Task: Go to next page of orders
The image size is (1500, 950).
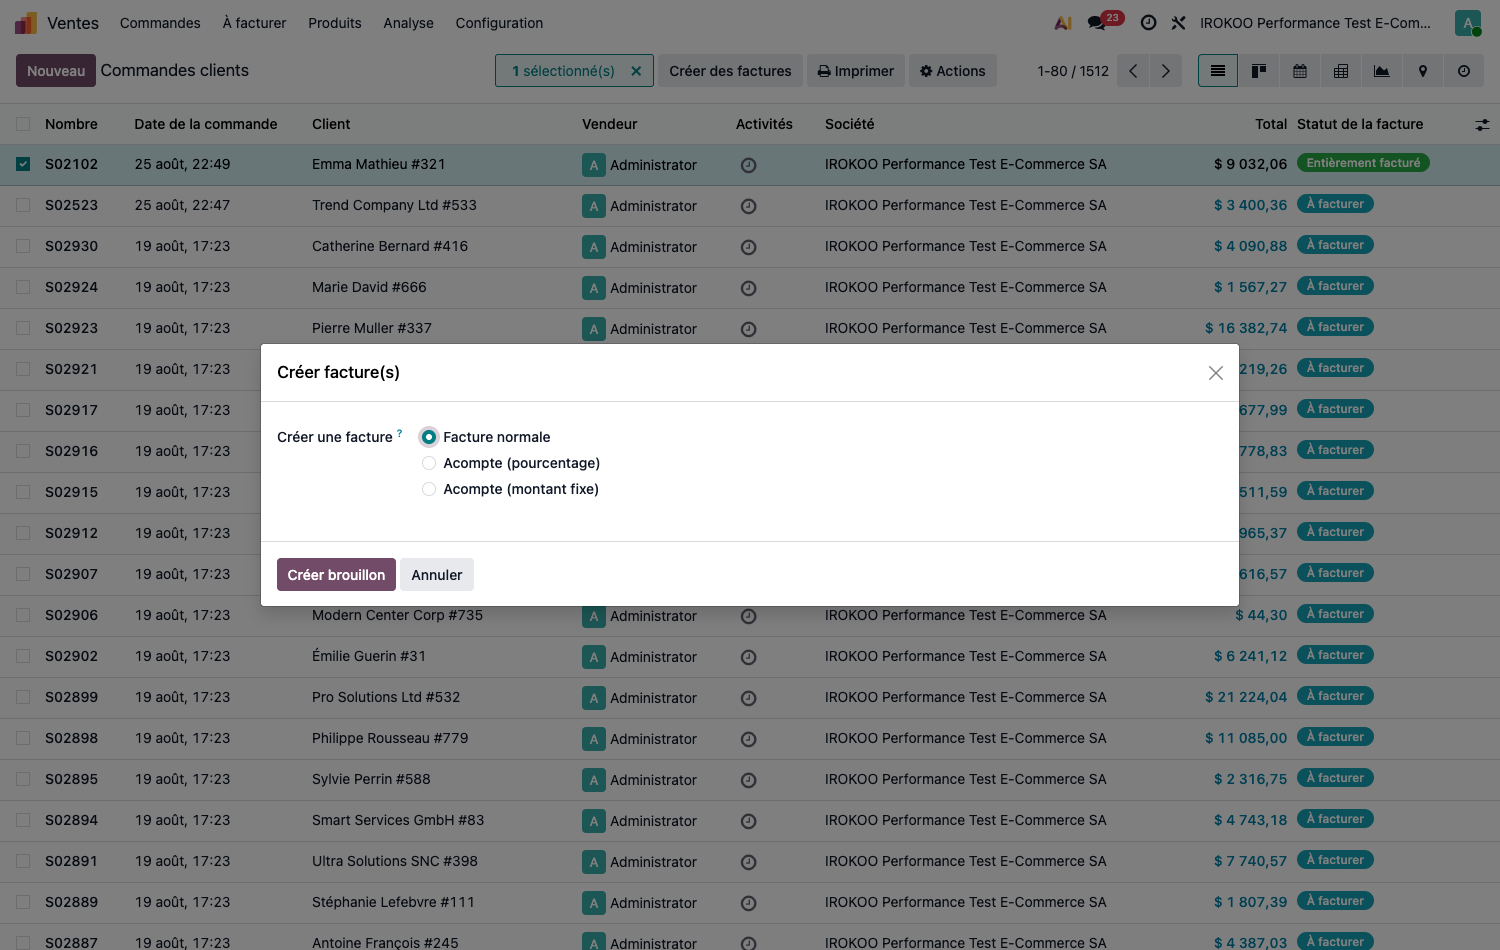Action: pos(1166,71)
